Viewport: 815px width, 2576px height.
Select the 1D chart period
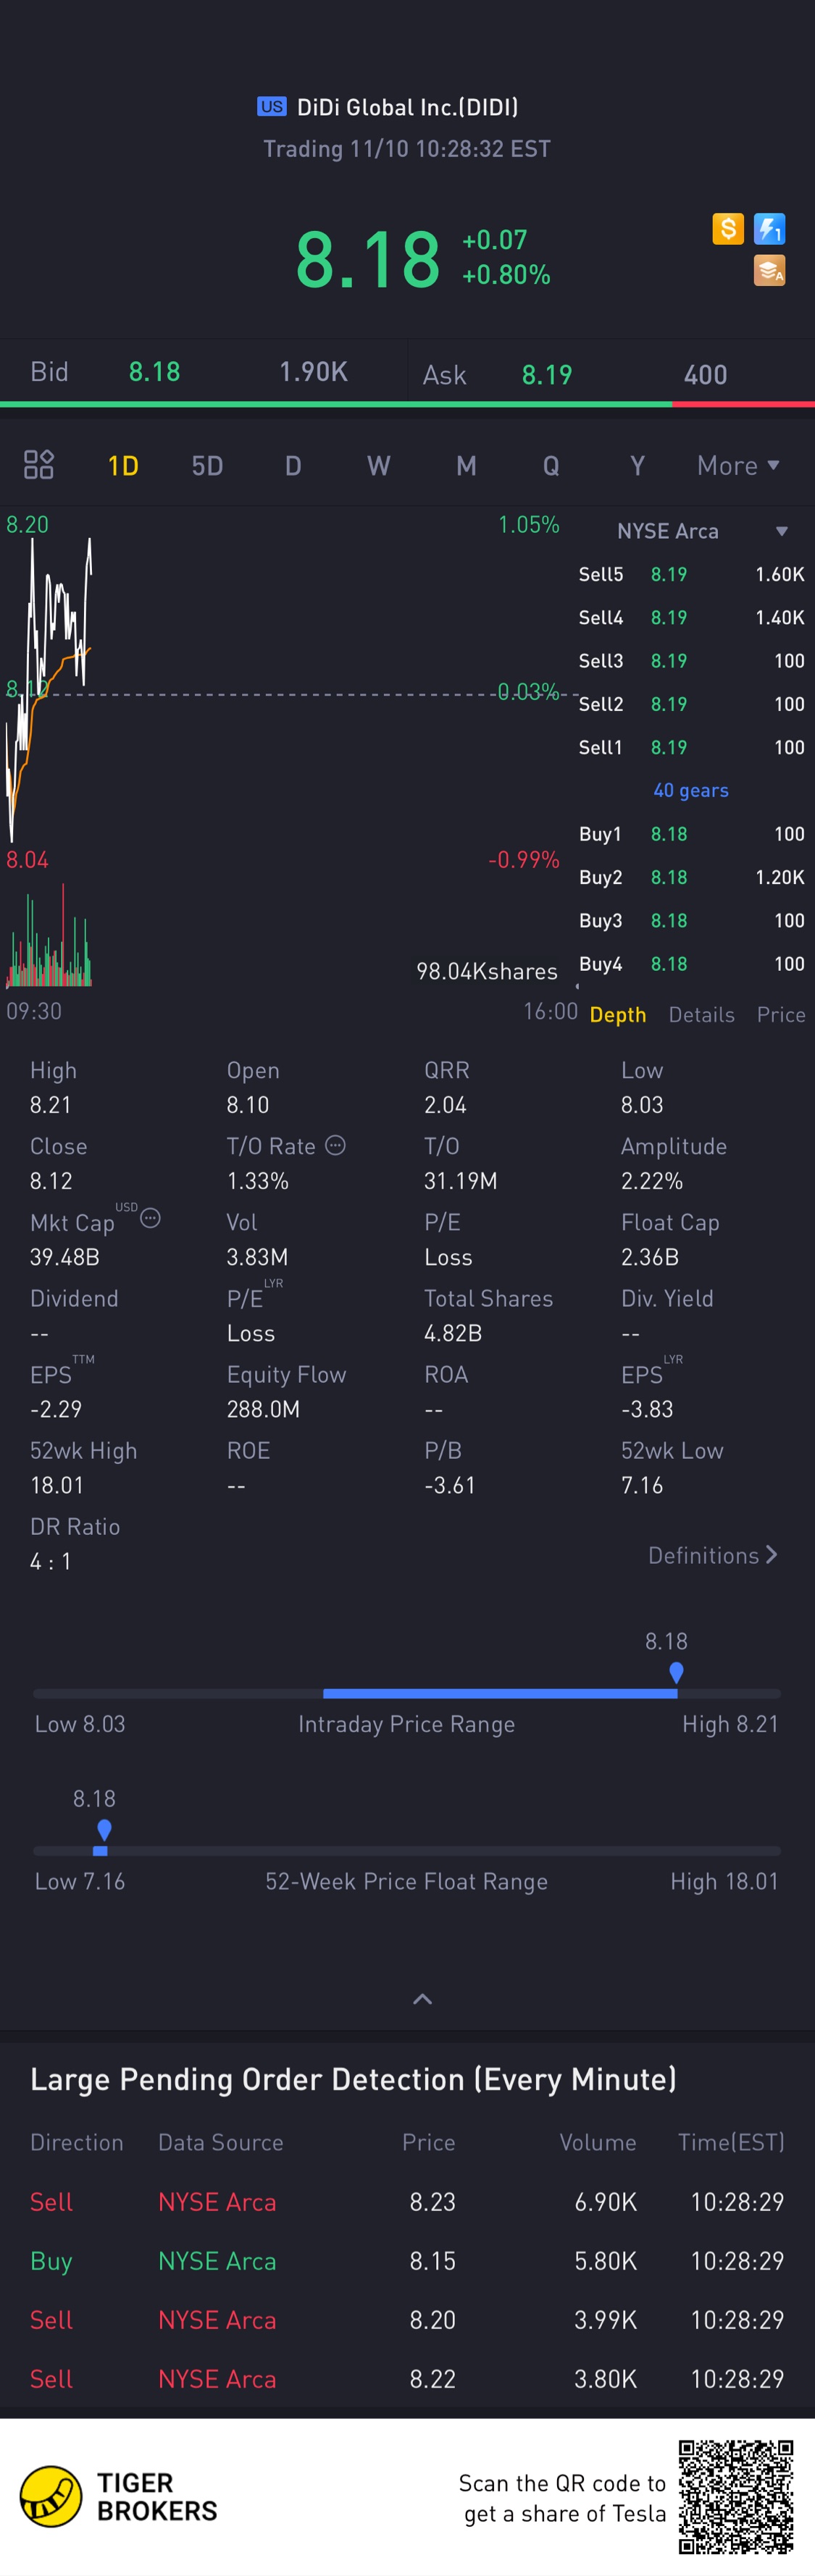[x=123, y=466]
